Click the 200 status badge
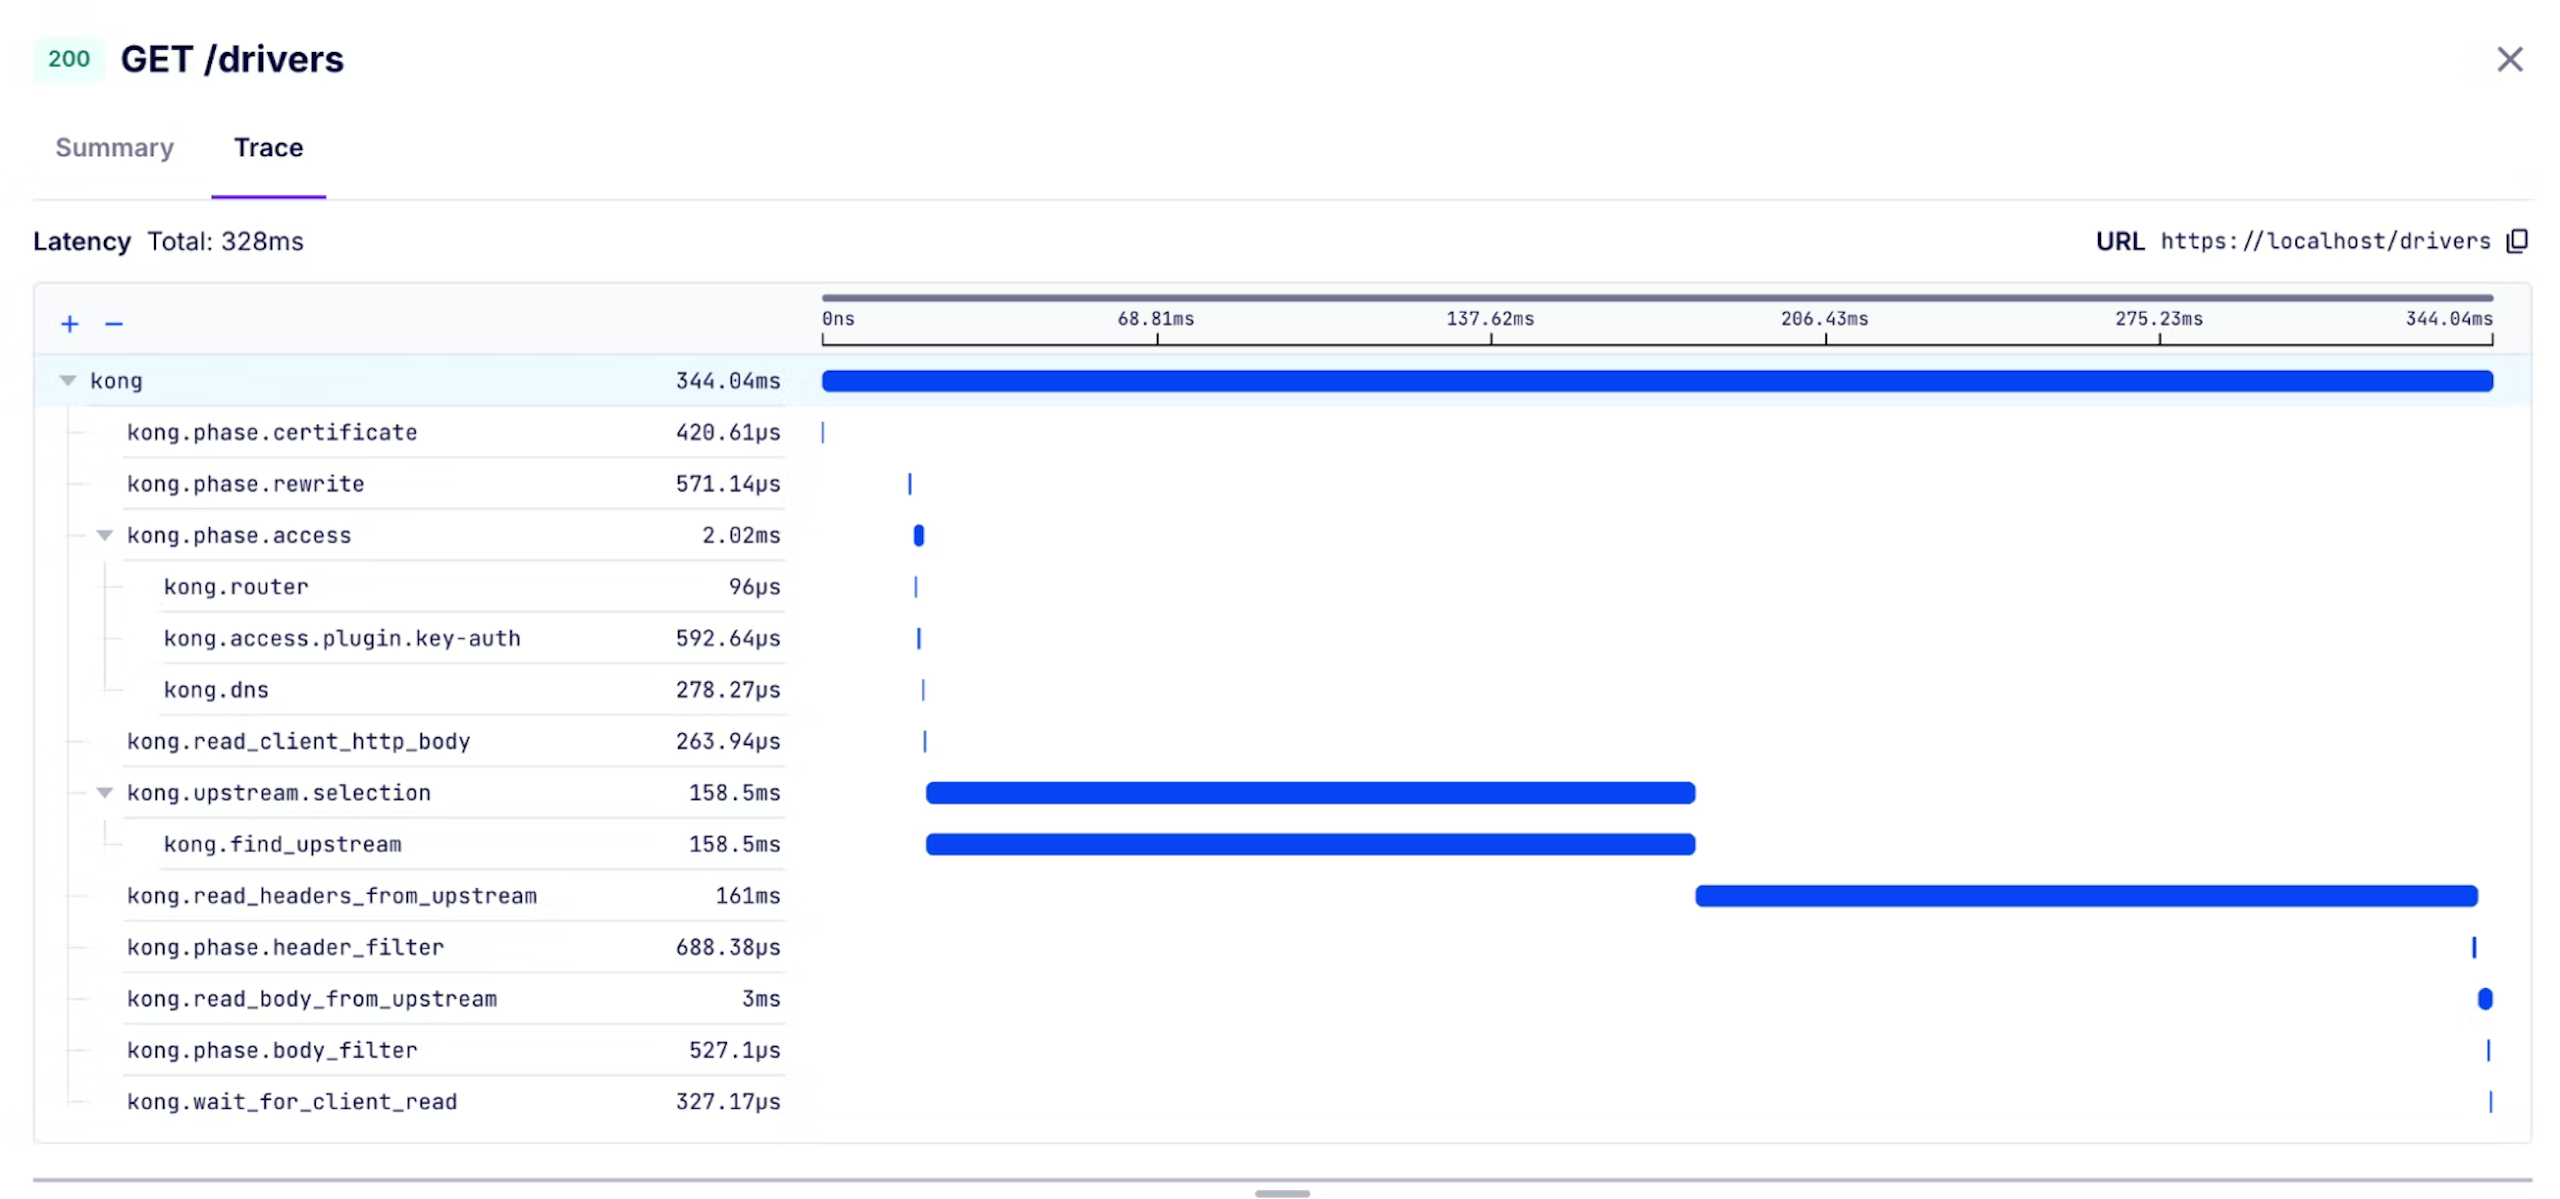 [69, 59]
